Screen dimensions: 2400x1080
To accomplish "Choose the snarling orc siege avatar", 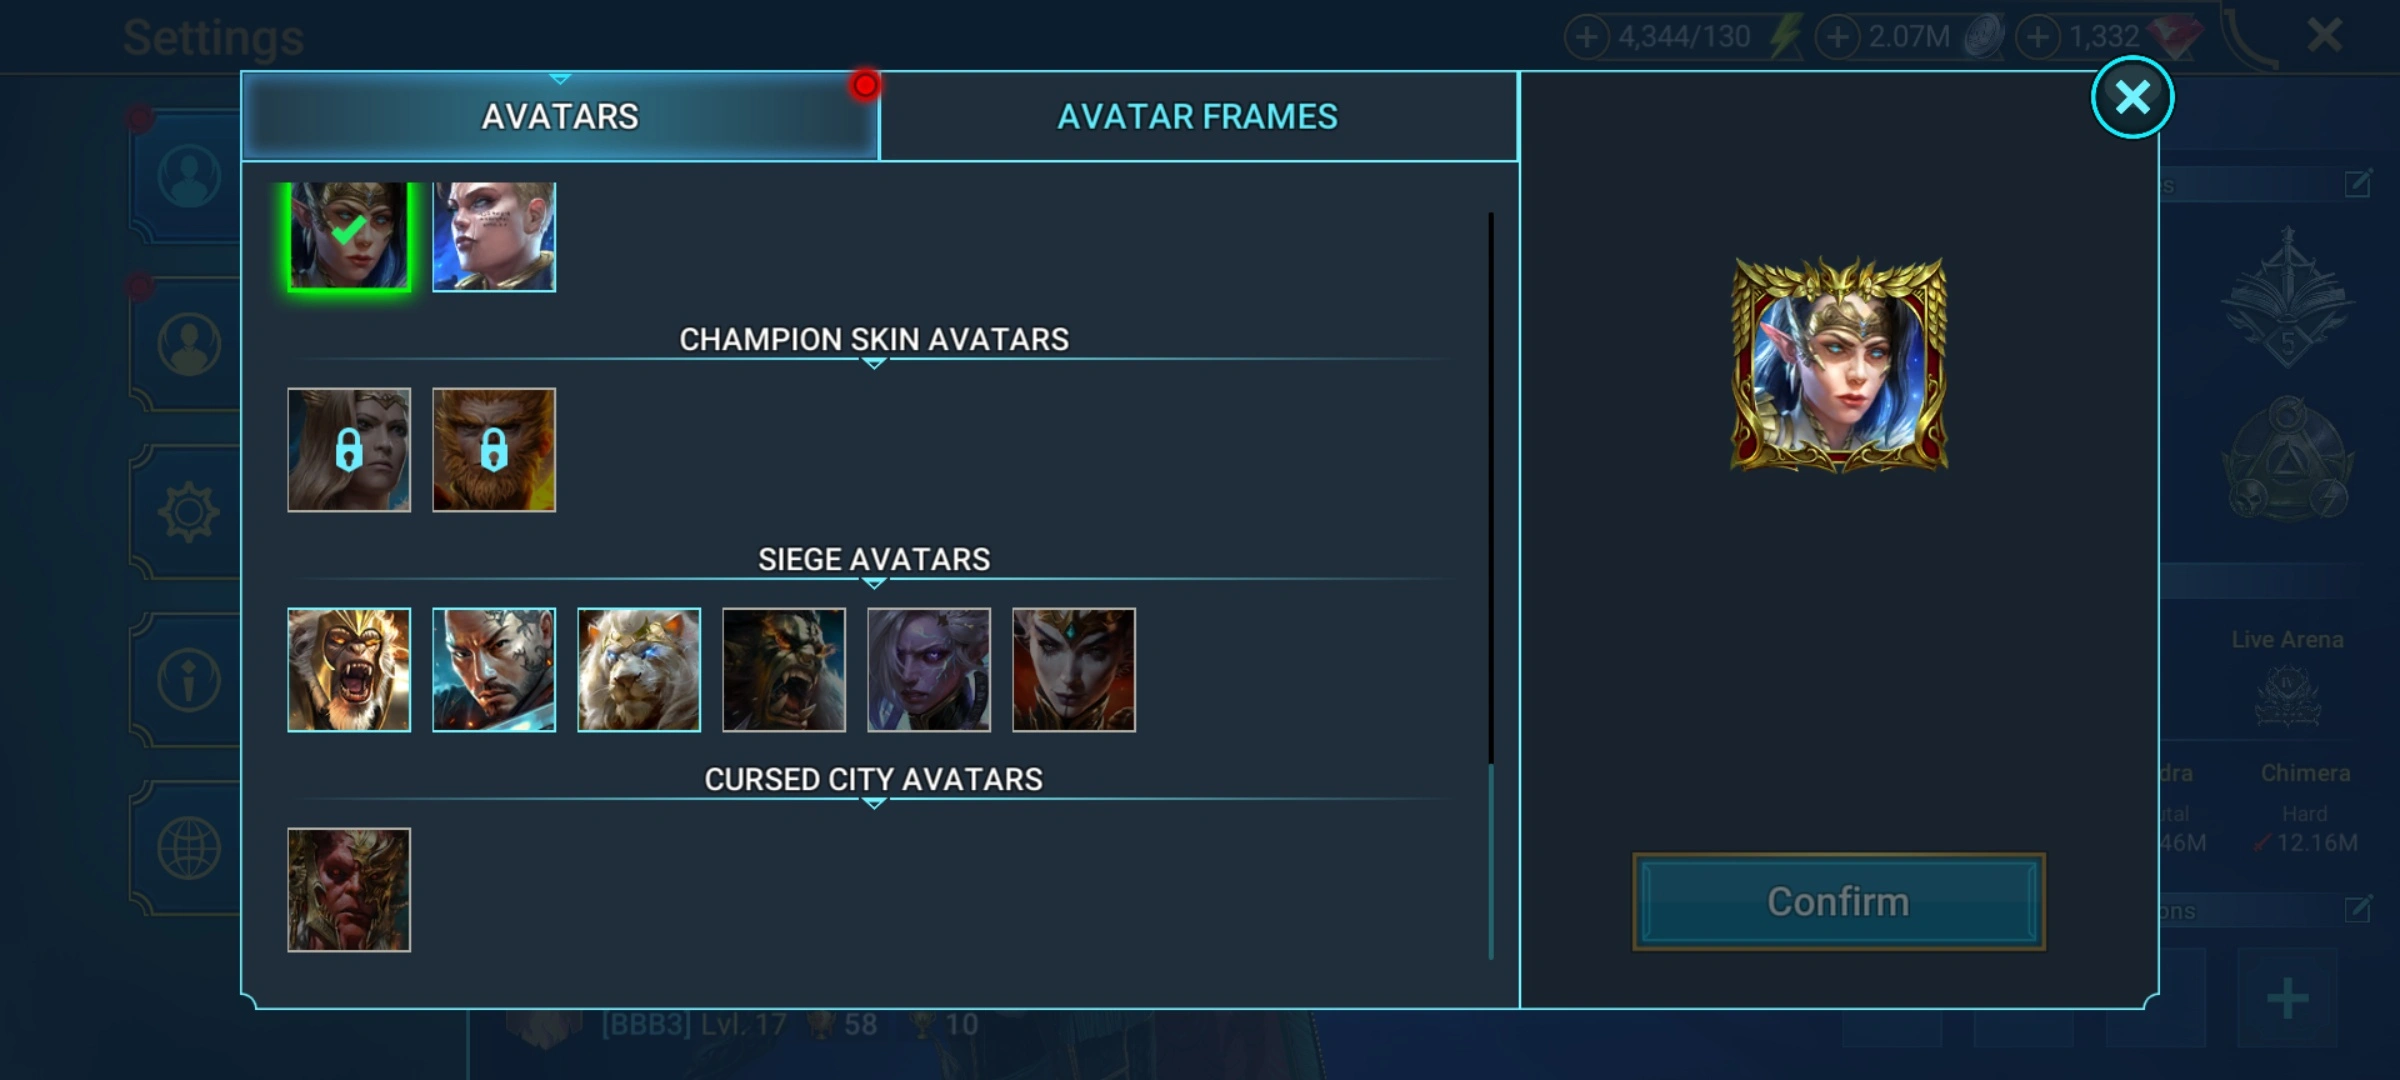I will [784, 670].
